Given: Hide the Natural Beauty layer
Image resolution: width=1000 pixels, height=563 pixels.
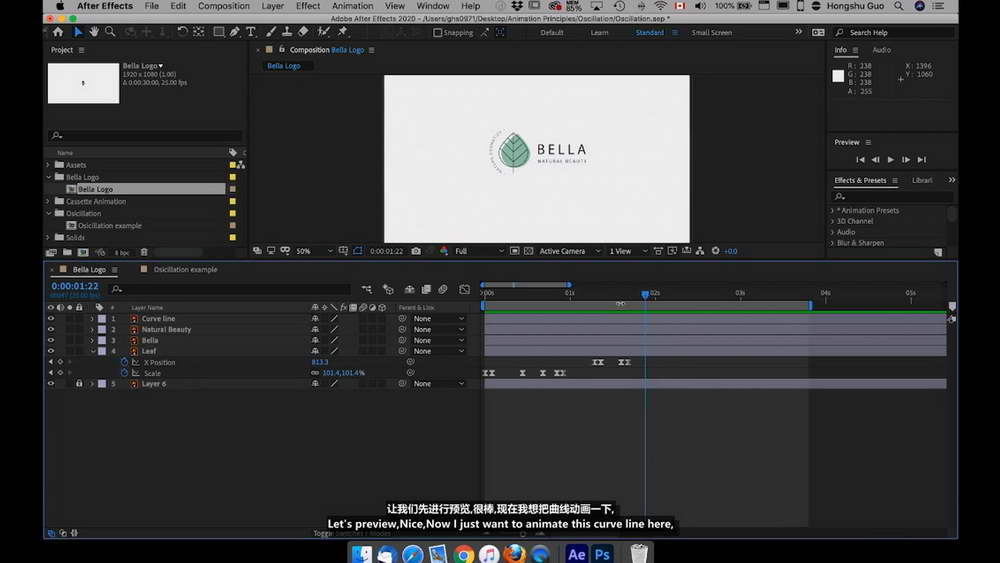Looking at the screenshot, I should pos(51,330).
